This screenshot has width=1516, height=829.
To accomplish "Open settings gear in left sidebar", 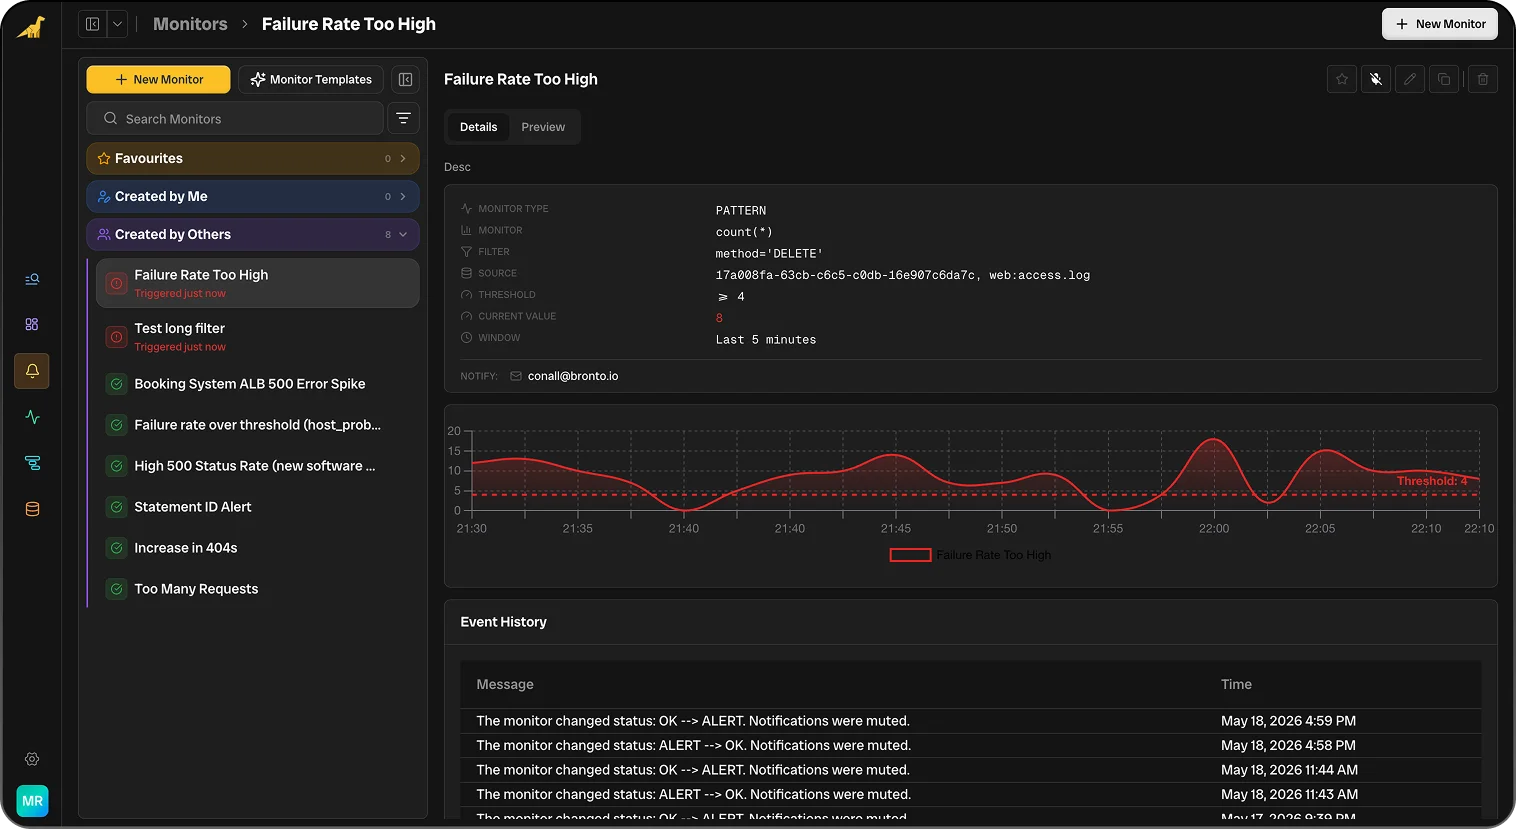I will 32,759.
